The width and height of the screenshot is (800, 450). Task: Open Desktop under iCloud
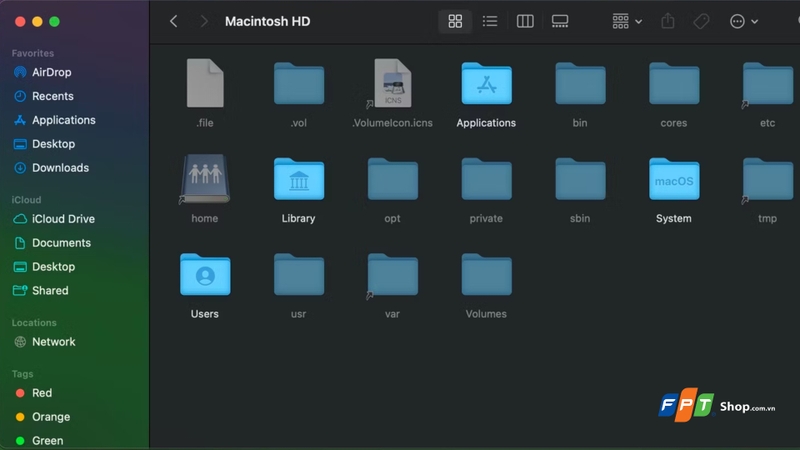(x=44, y=266)
